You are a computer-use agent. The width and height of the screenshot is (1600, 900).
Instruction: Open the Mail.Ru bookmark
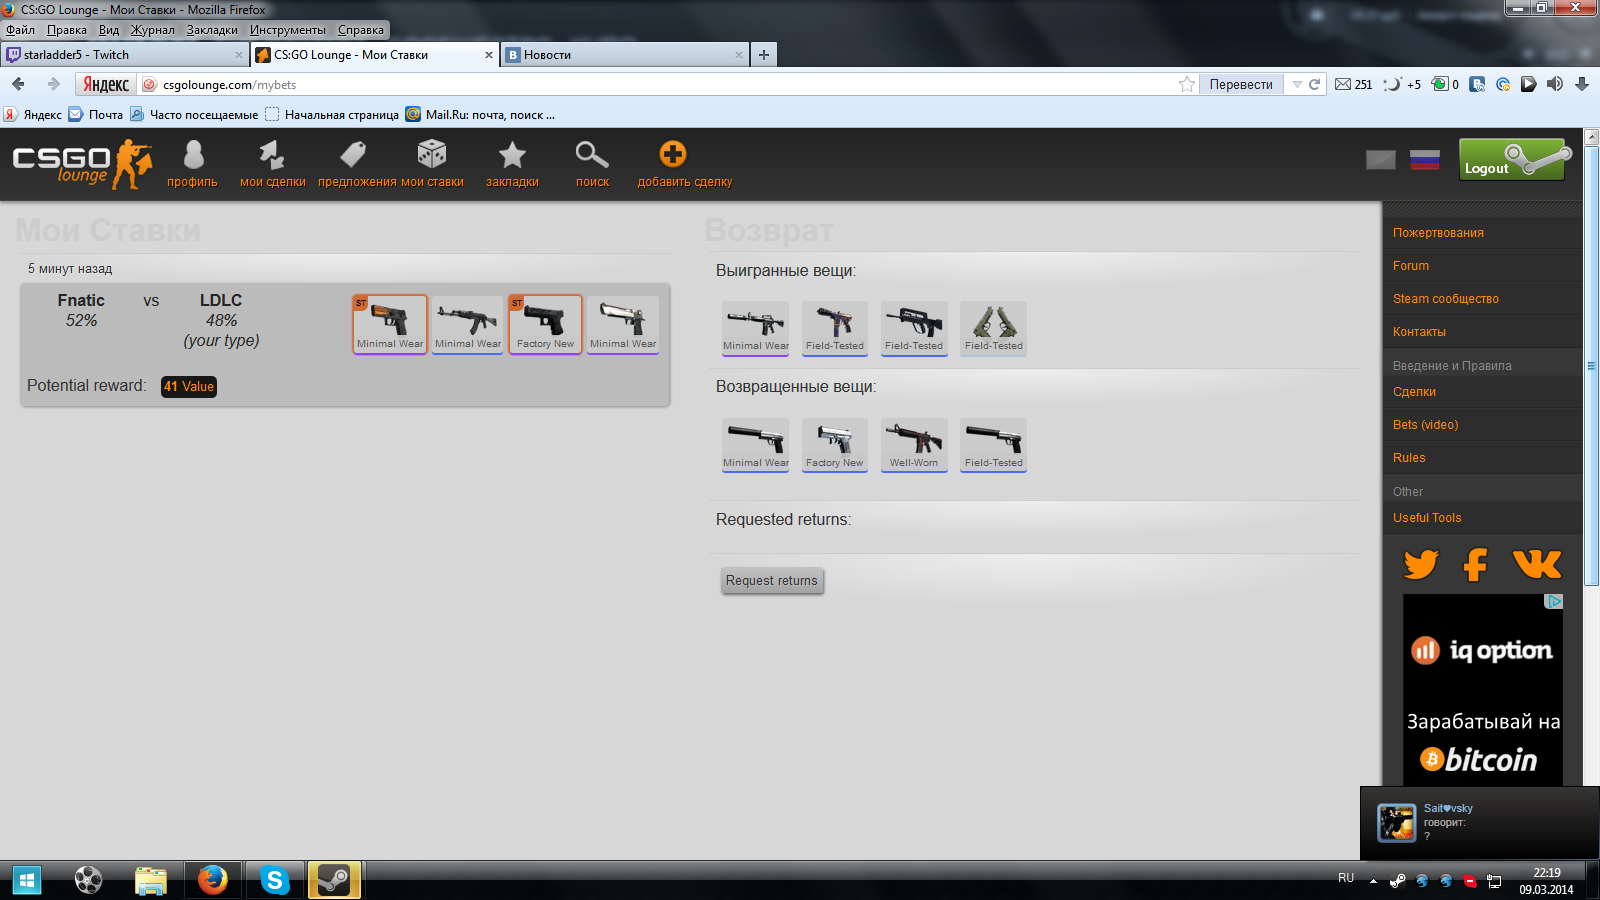[x=480, y=114]
